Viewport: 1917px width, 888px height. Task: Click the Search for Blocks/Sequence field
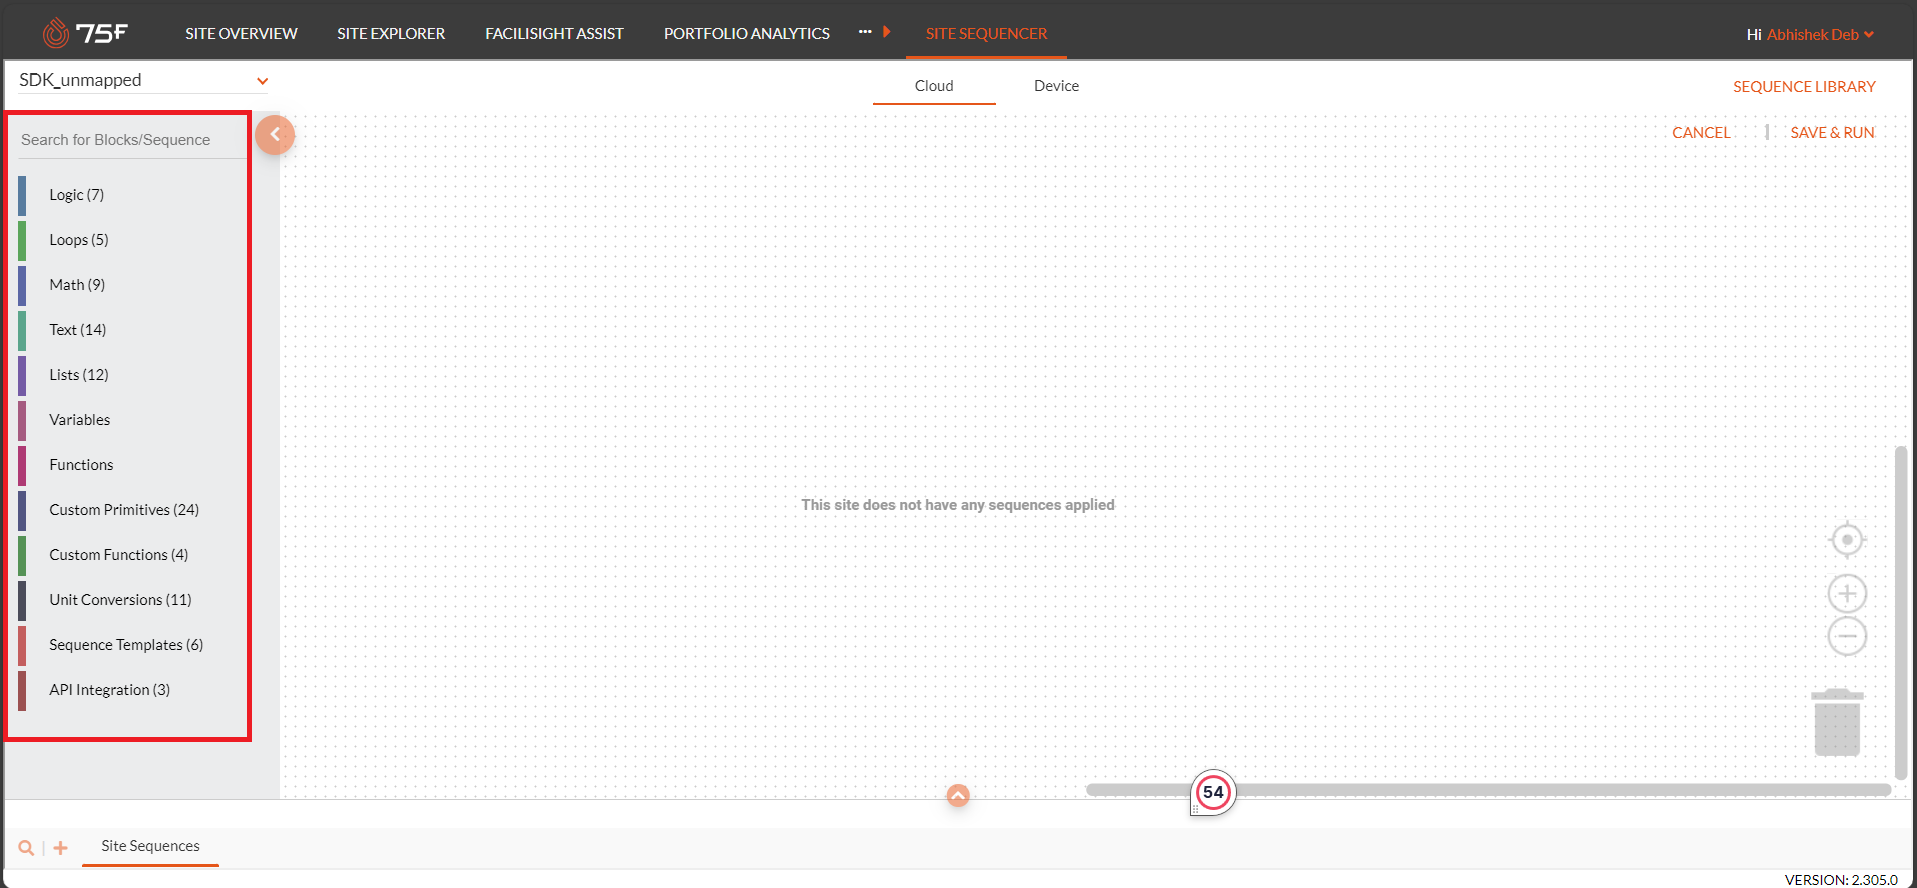pyautogui.click(x=130, y=140)
